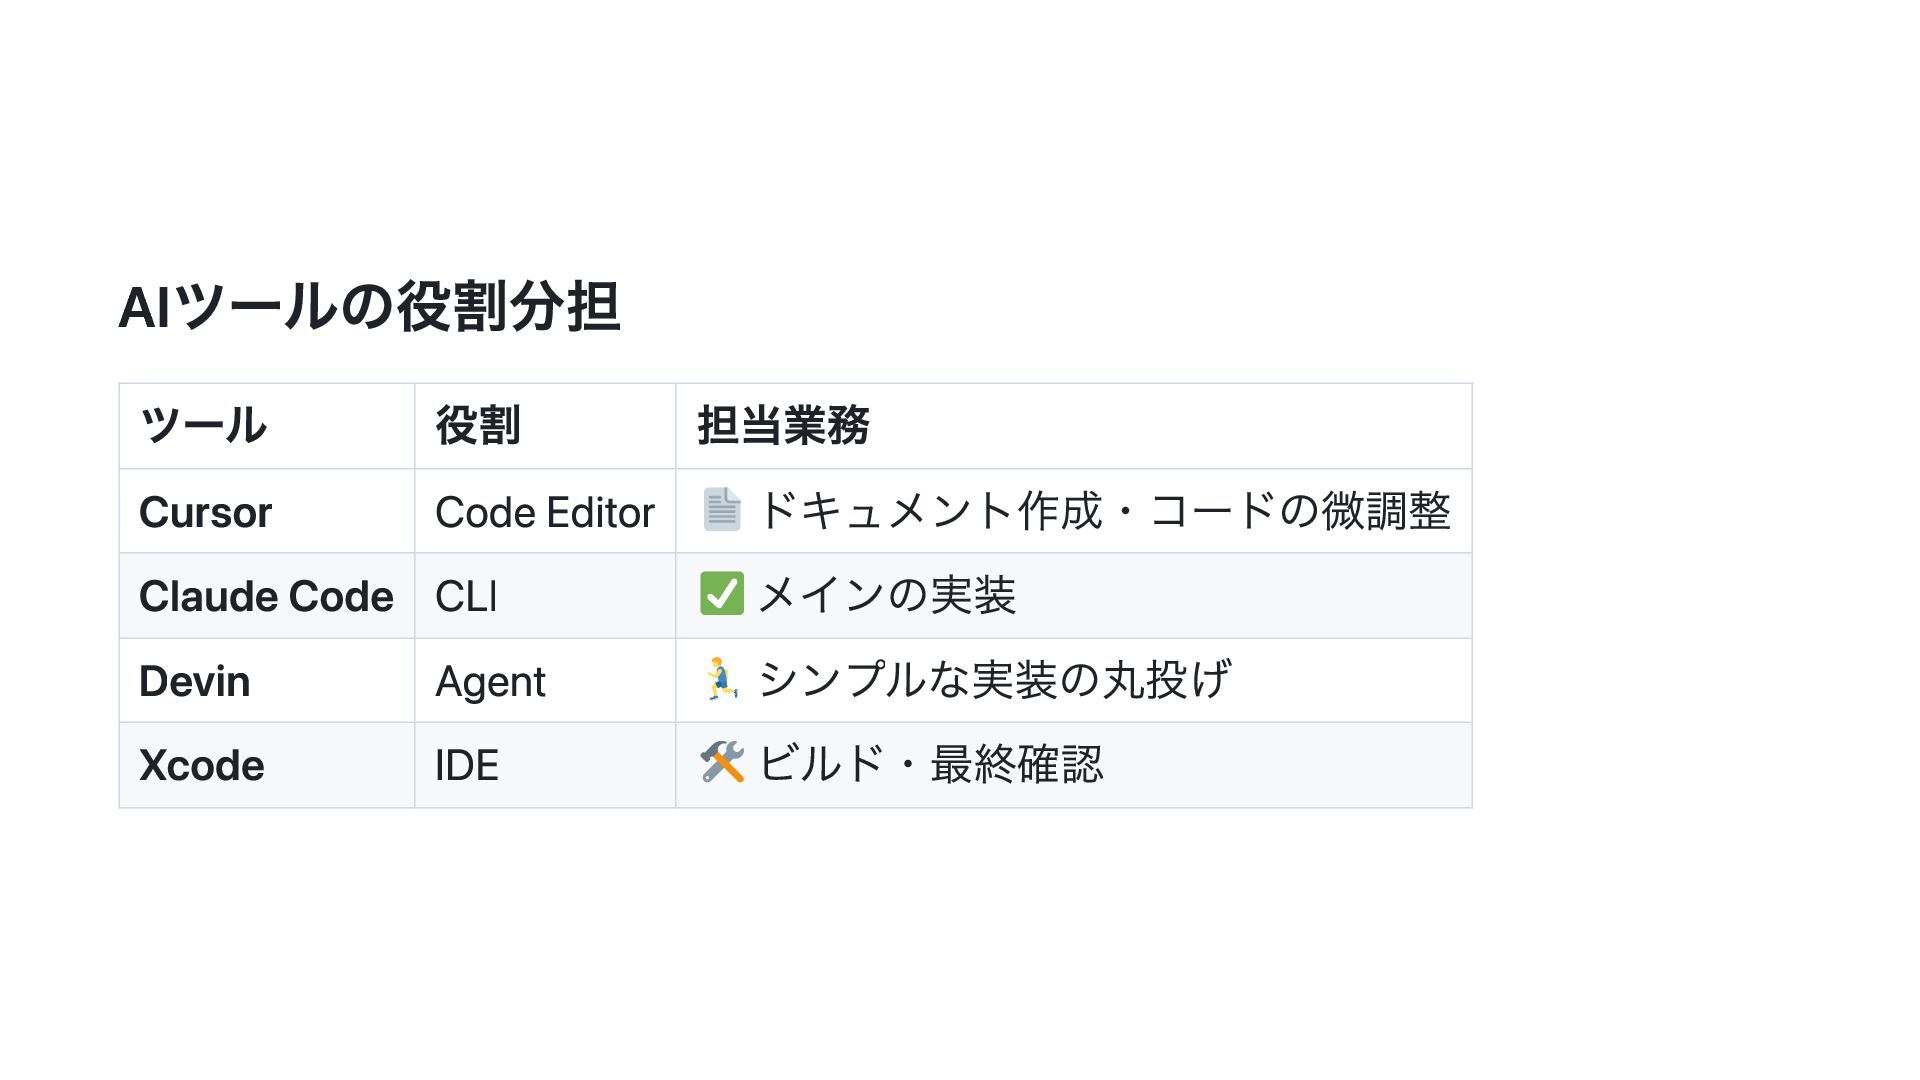Click the シンプルな実装の丸投げ text
The width and height of the screenshot is (1920, 1080).
point(994,680)
